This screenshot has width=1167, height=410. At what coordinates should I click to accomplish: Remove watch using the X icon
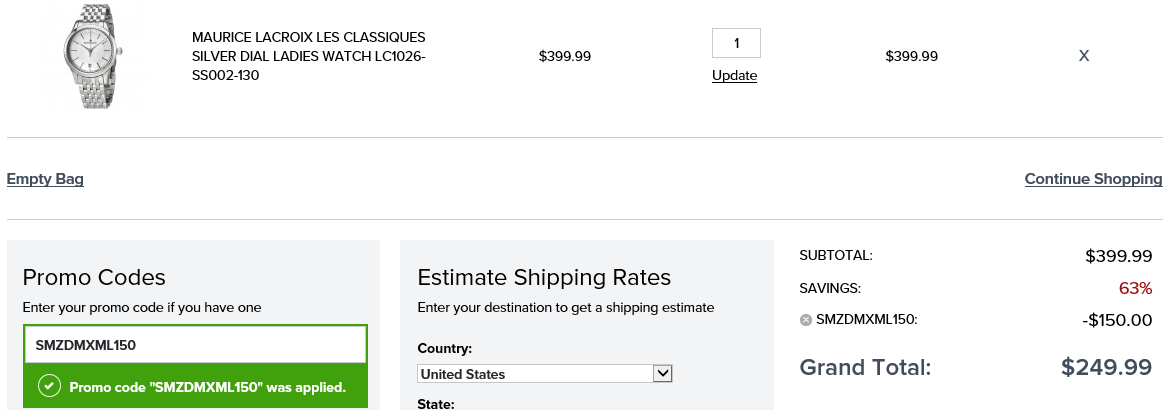pyautogui.click(x=1084, y=56)
